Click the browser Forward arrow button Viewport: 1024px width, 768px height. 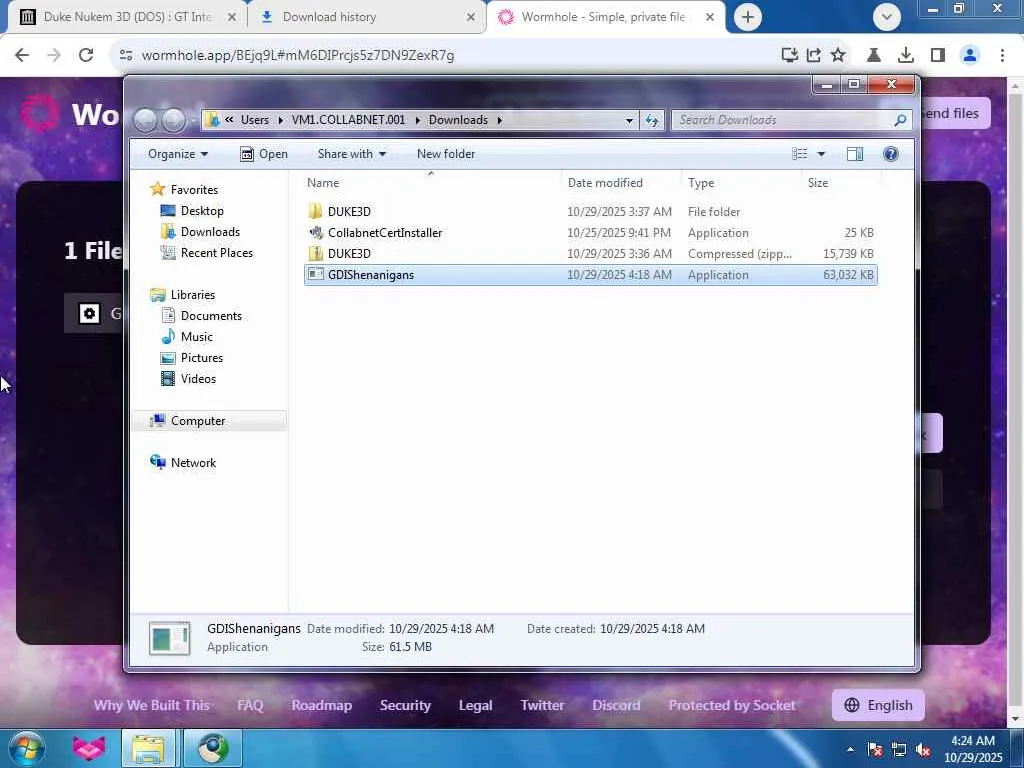(54, 56)
